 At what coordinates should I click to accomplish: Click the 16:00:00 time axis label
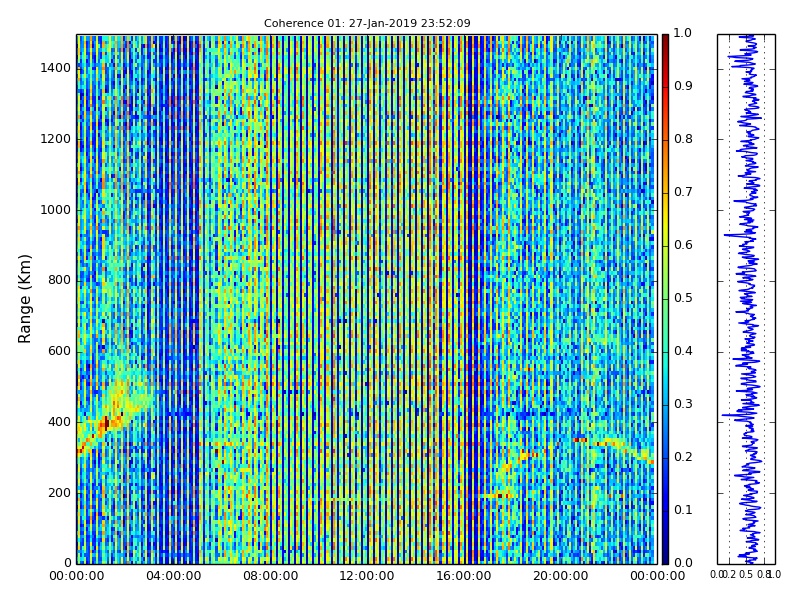tap(464, 576)
